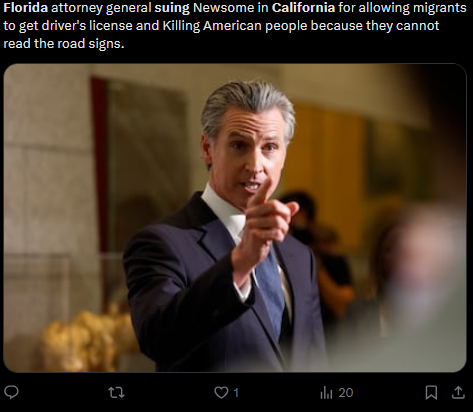Bookmark this post

pyautogui.click(x=431, y=392)
